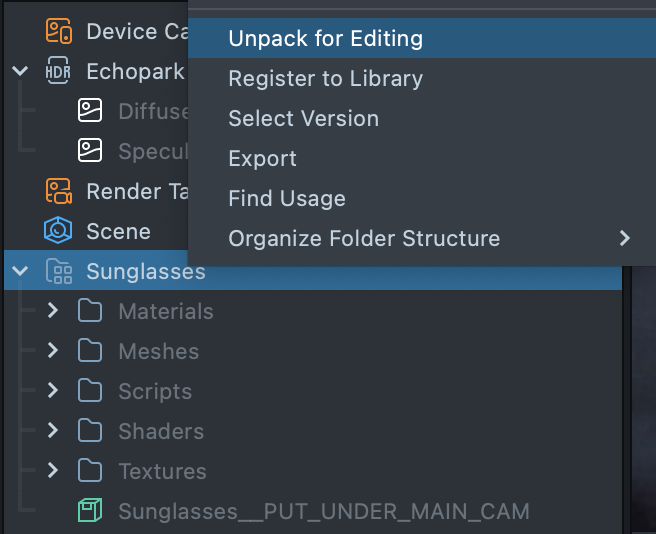Screen dimensions: 656x534
Task: Click the Echopark HDR environment map icon
Action: click(x=59, y=71)
